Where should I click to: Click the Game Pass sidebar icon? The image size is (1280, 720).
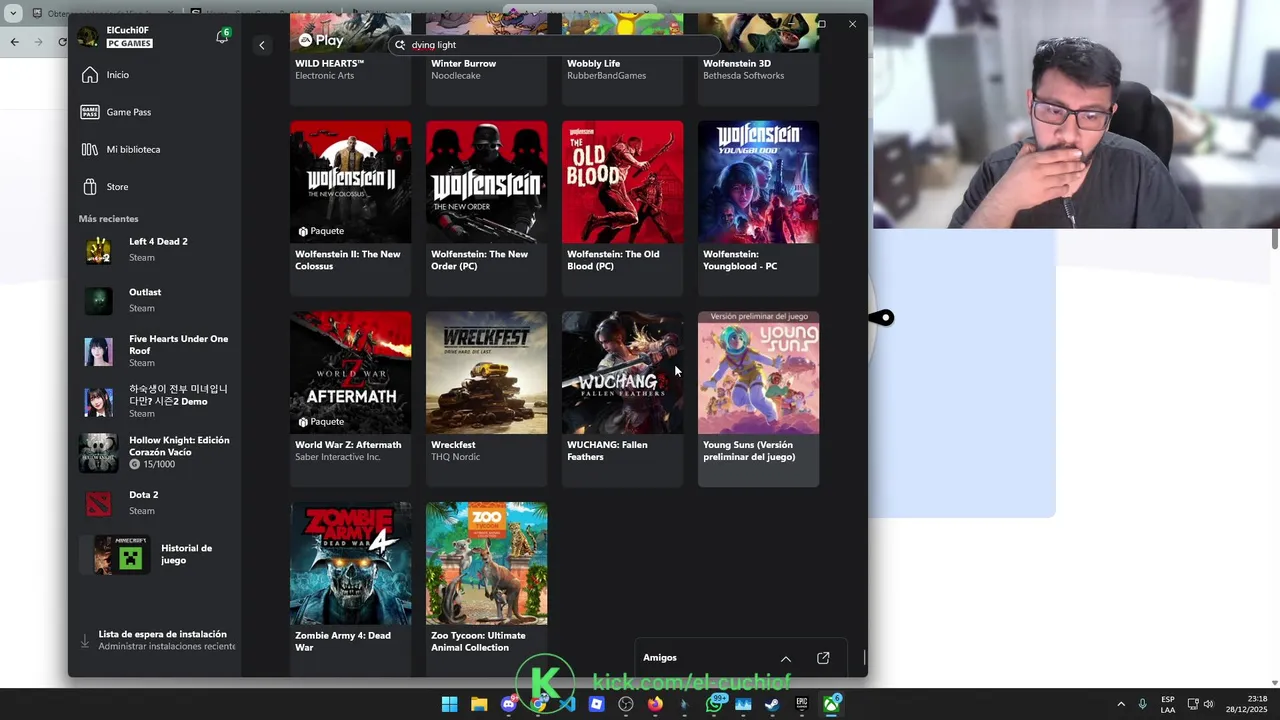[90, 112]
